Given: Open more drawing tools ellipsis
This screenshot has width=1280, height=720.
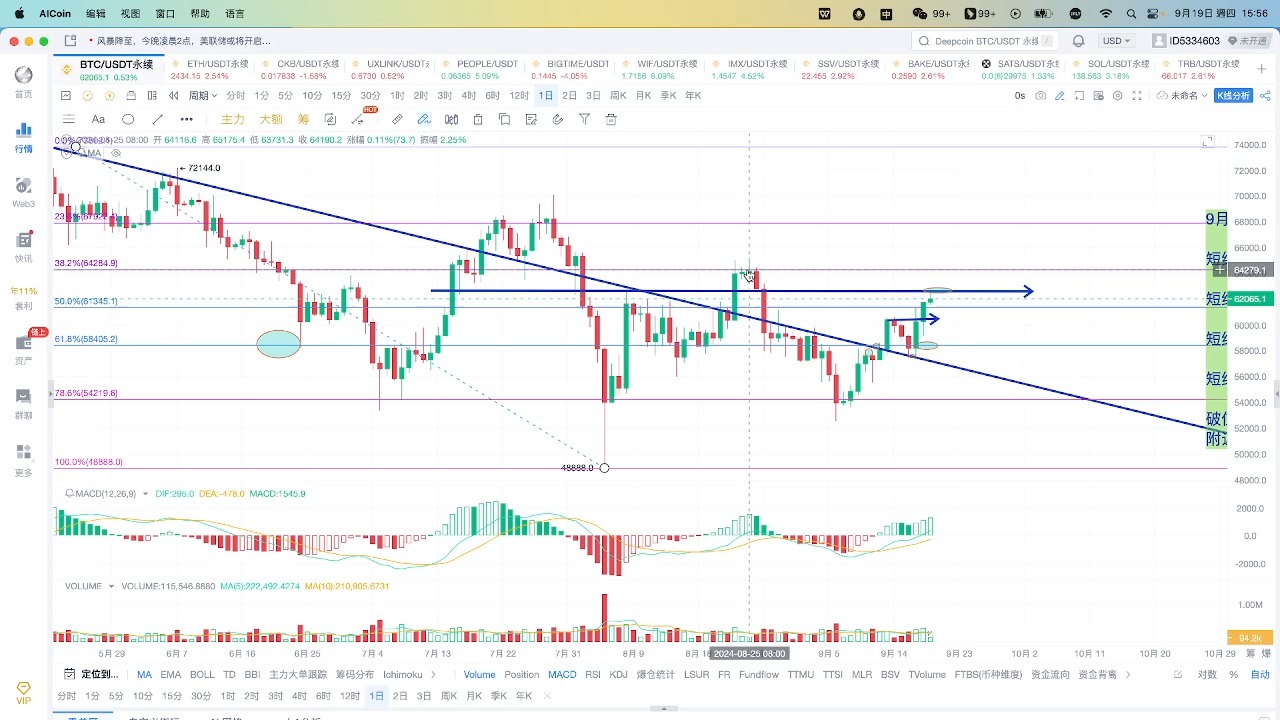Looking at the screenshot, I should [x=186, y=119].
